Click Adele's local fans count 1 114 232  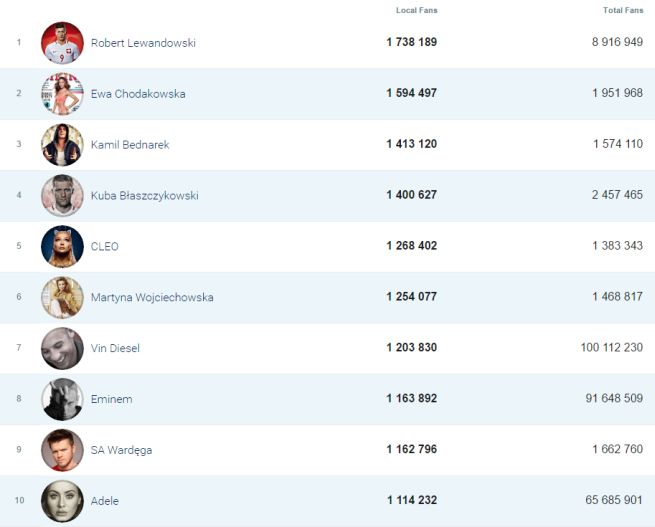pos(411,501)
